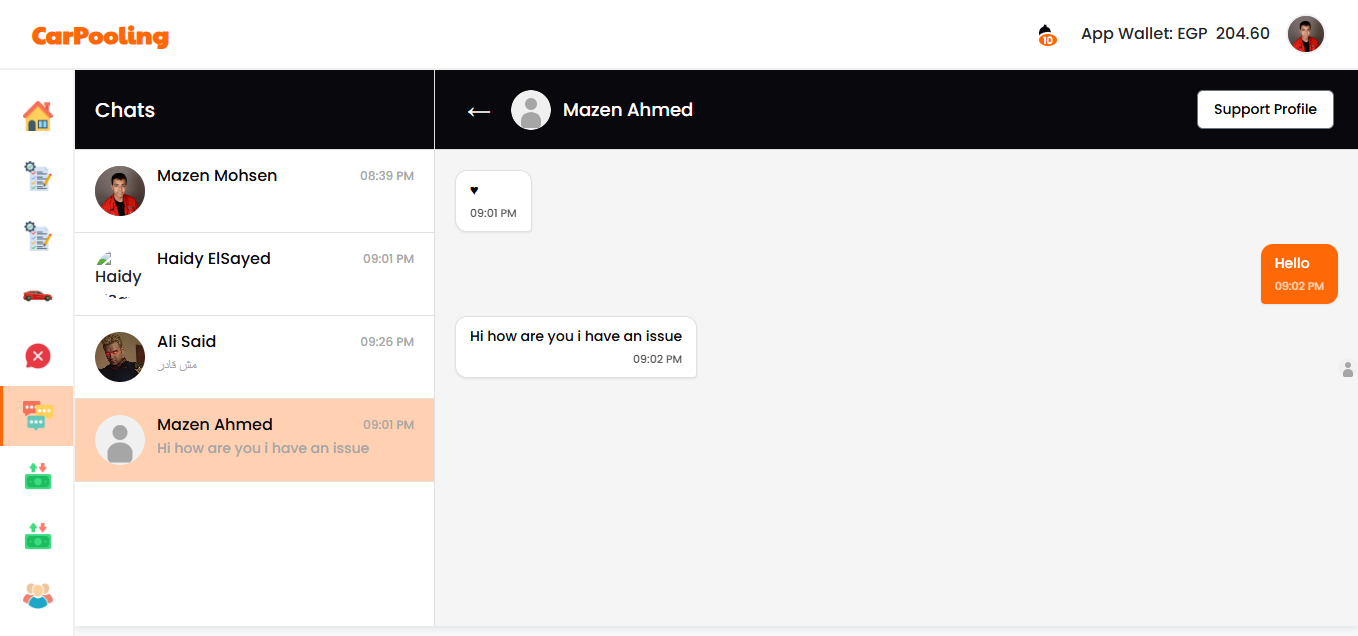Go to the Home sidebar icon
The width and height of the screenshot is (1358, 636).
(37, 116)
